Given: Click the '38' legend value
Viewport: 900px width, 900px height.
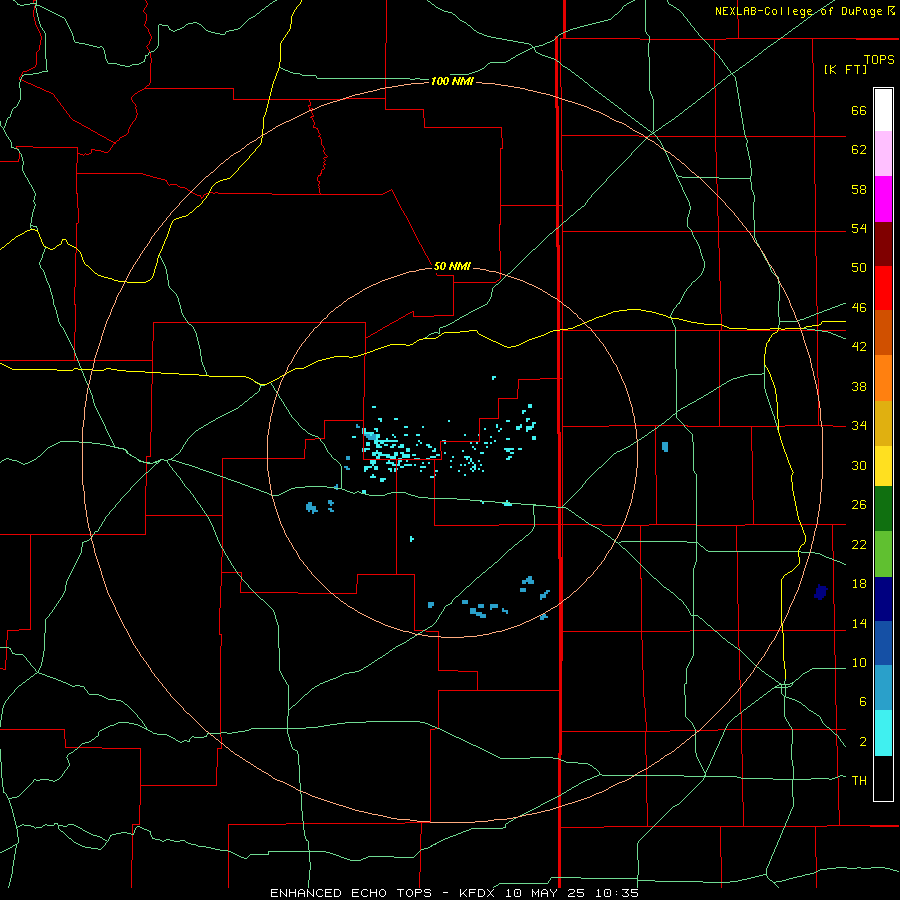Looking at the screenshot, I should tap(859, 386).
